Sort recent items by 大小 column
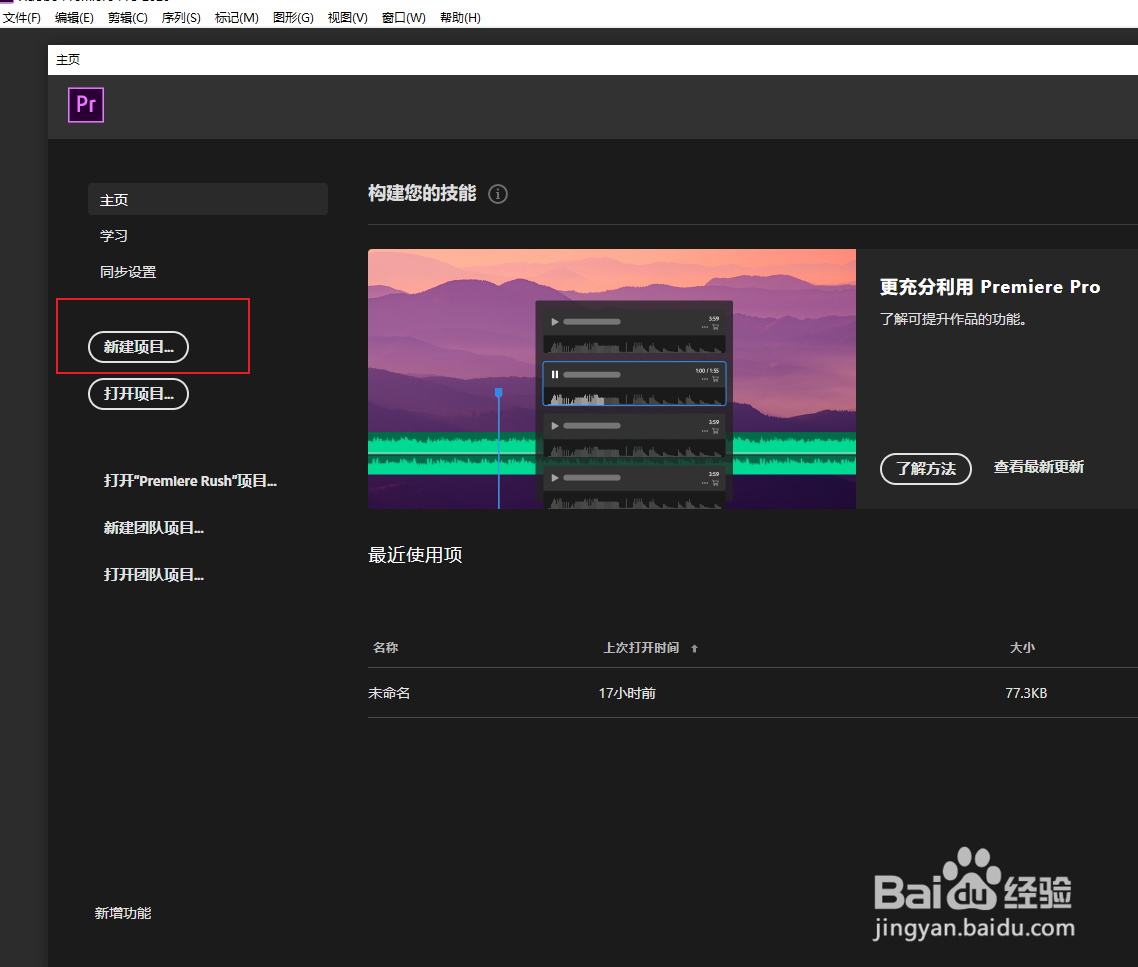This screenshot has width=1138, height=967. [1022, 648]
